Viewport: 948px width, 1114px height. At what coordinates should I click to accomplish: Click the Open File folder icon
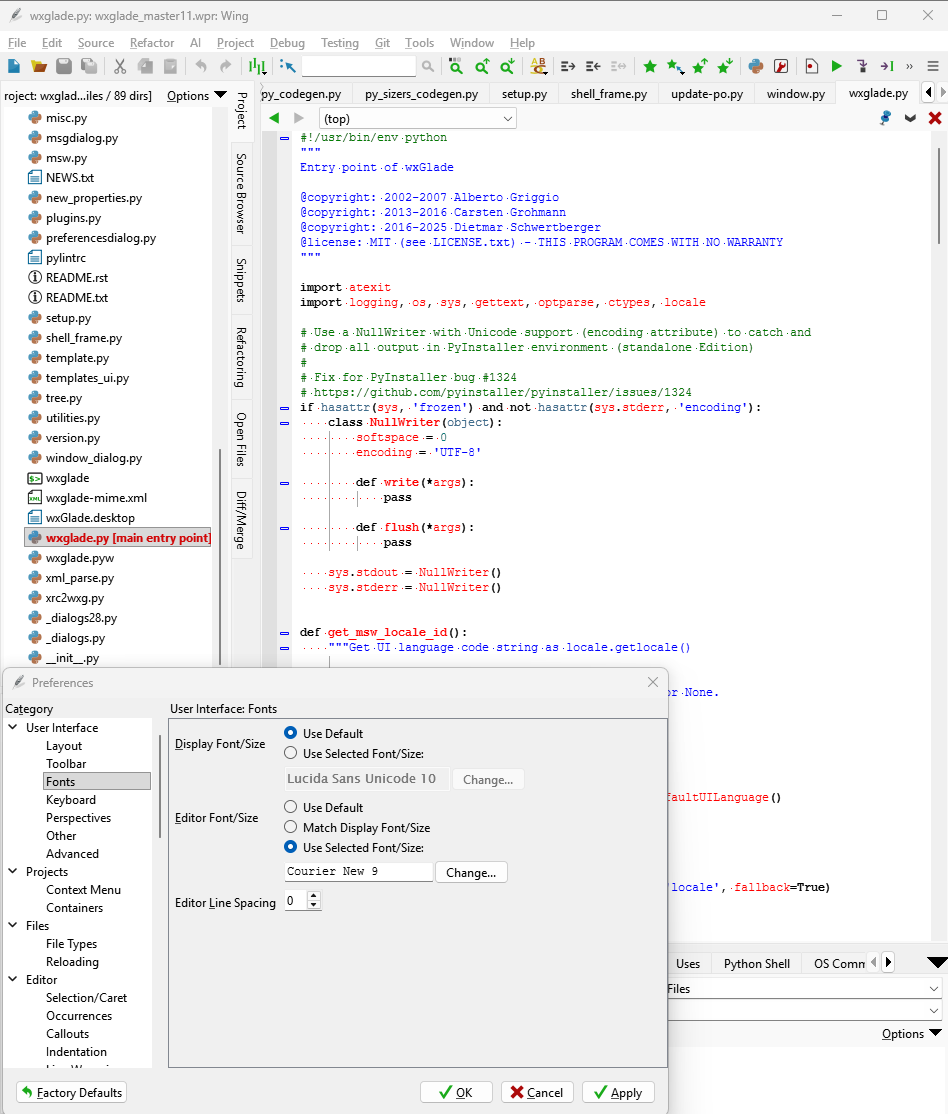tap(39, 66)
